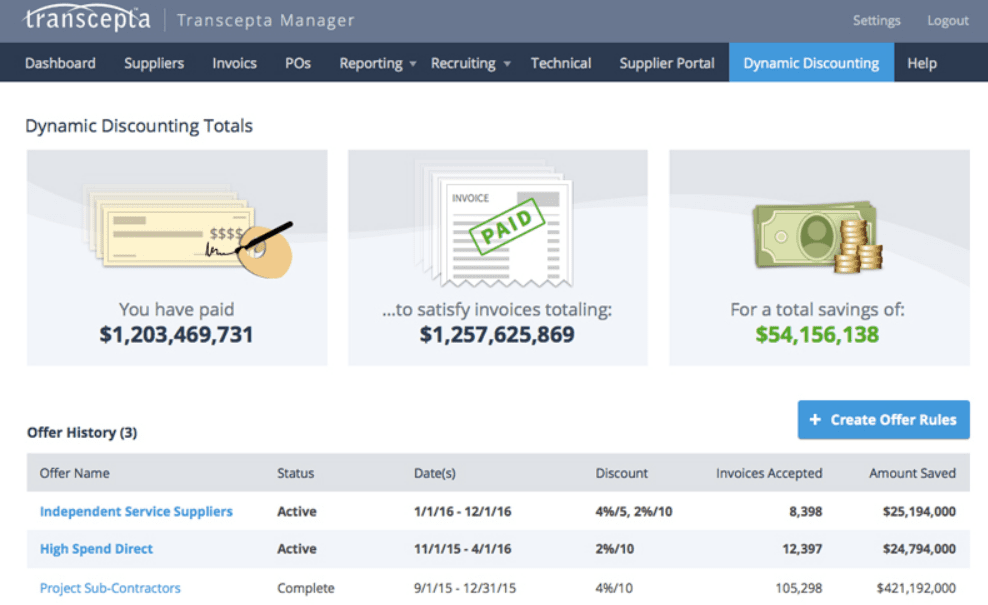The width and height of the screenshot is (988, 605).
Task: Select the Suppliers tab
Action: [153, 62]
